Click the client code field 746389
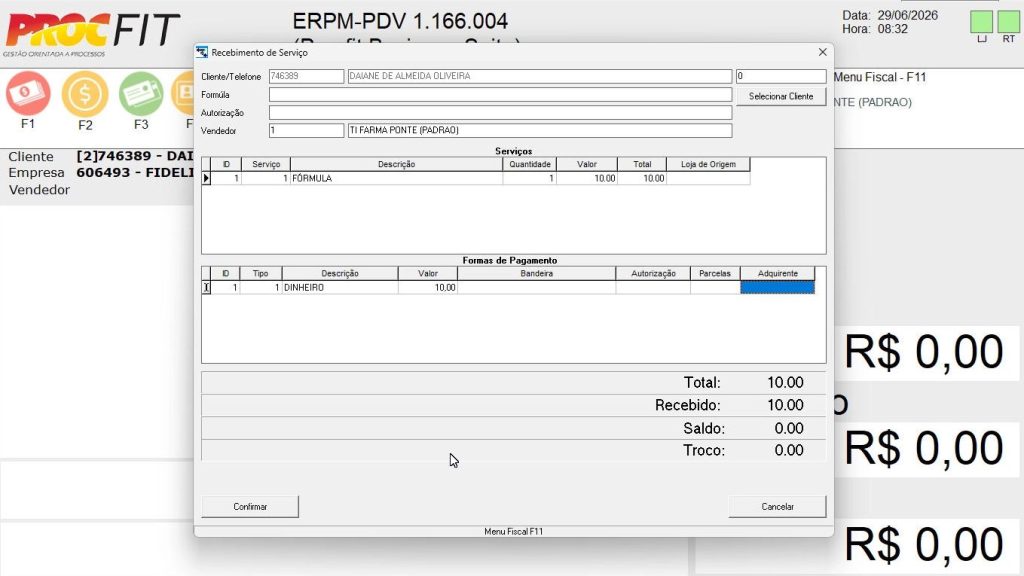 306,76
